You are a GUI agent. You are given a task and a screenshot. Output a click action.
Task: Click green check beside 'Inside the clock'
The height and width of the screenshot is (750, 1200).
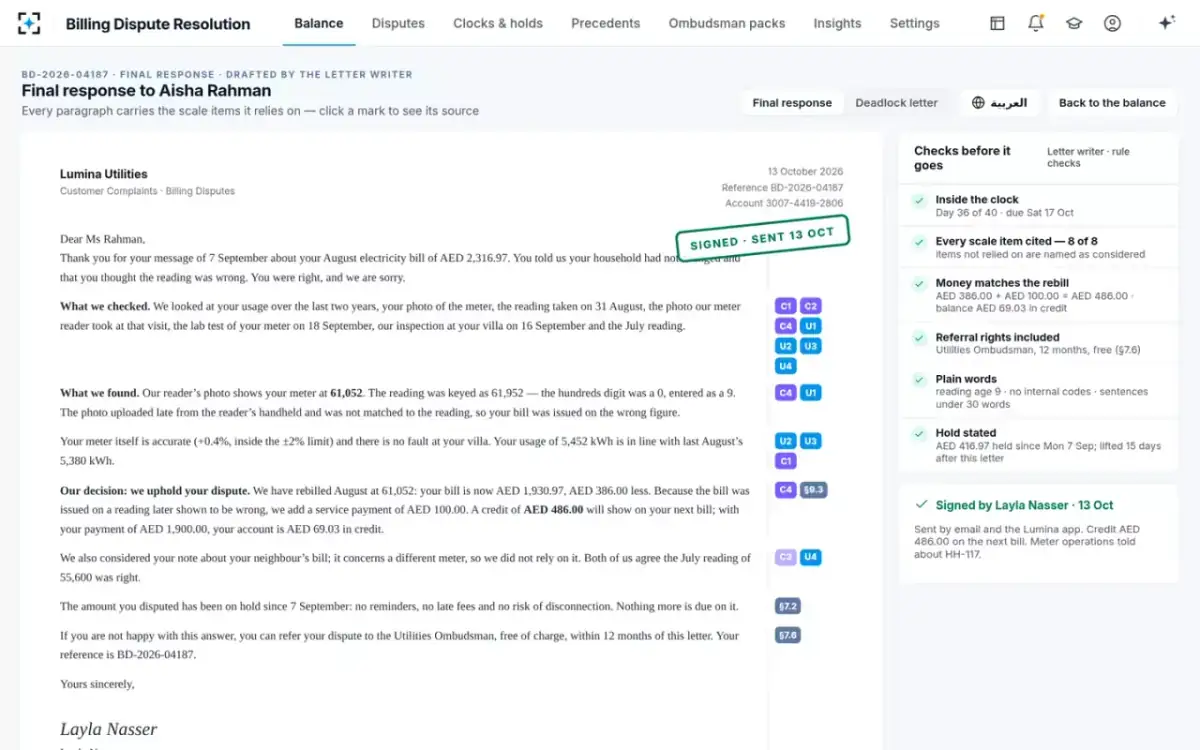point(918,200)
